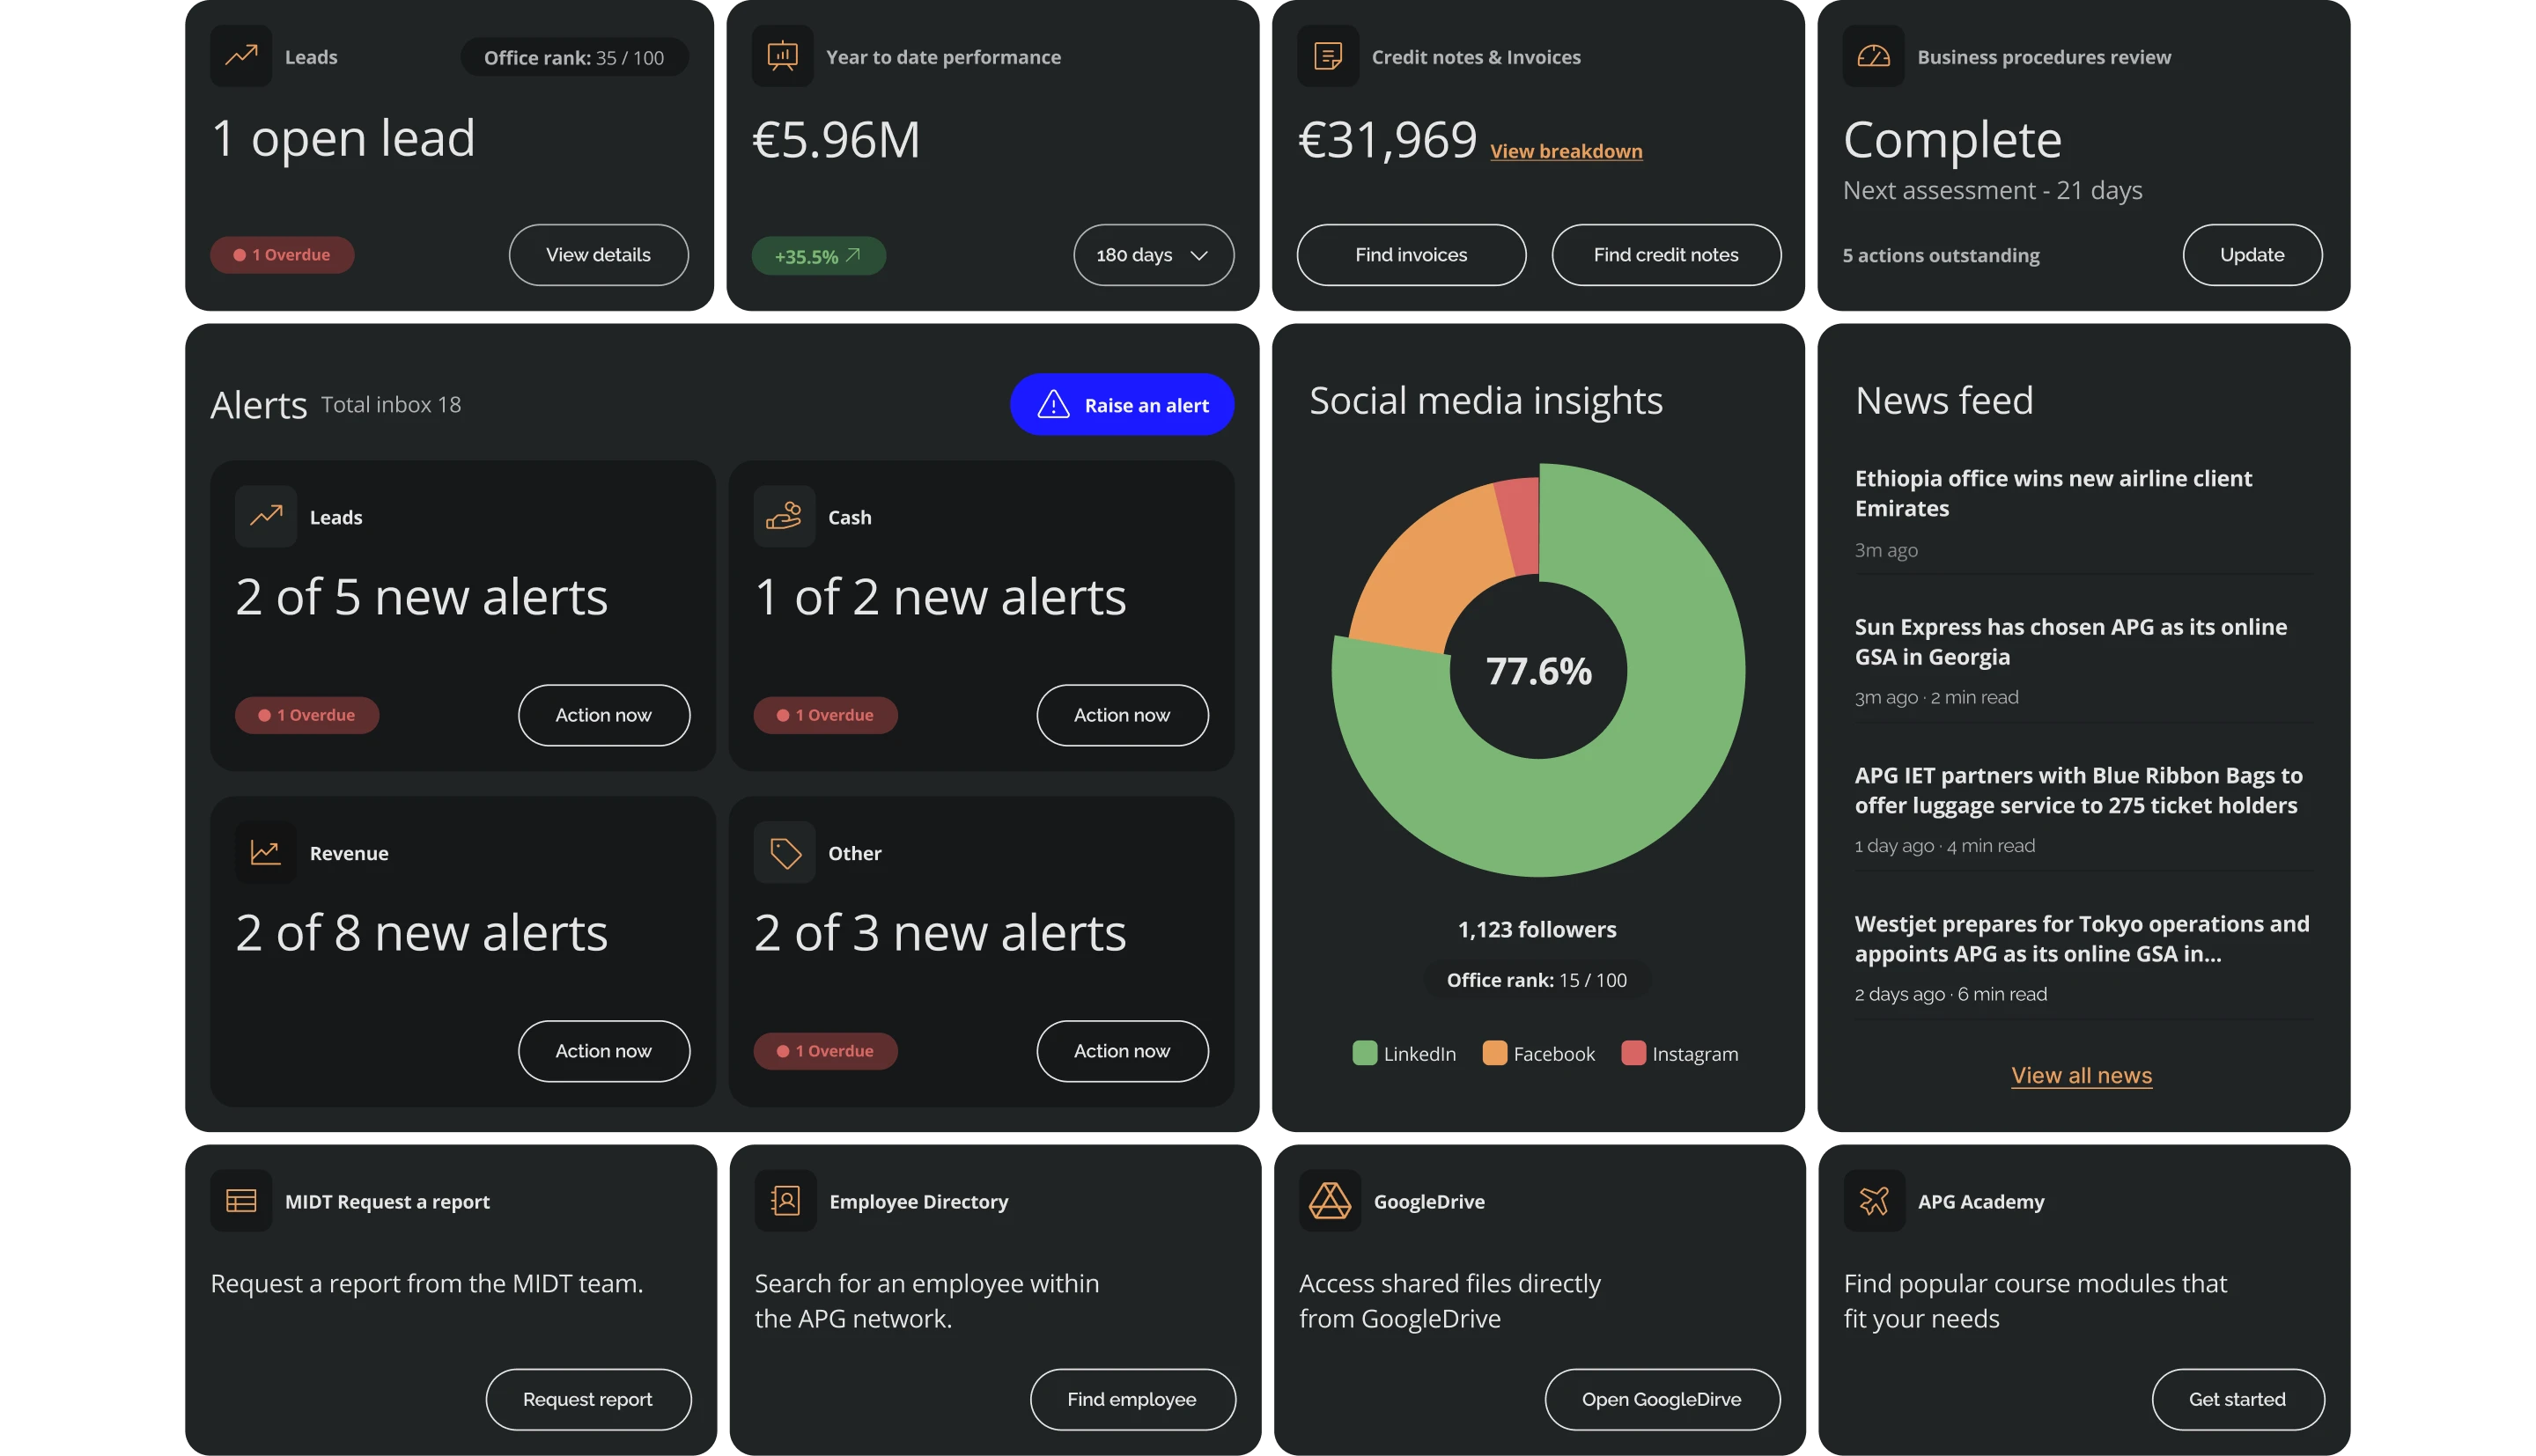Update the business procedures review
The width and height of the screenshot is (2536, 1456).
tap(2252, 255)
